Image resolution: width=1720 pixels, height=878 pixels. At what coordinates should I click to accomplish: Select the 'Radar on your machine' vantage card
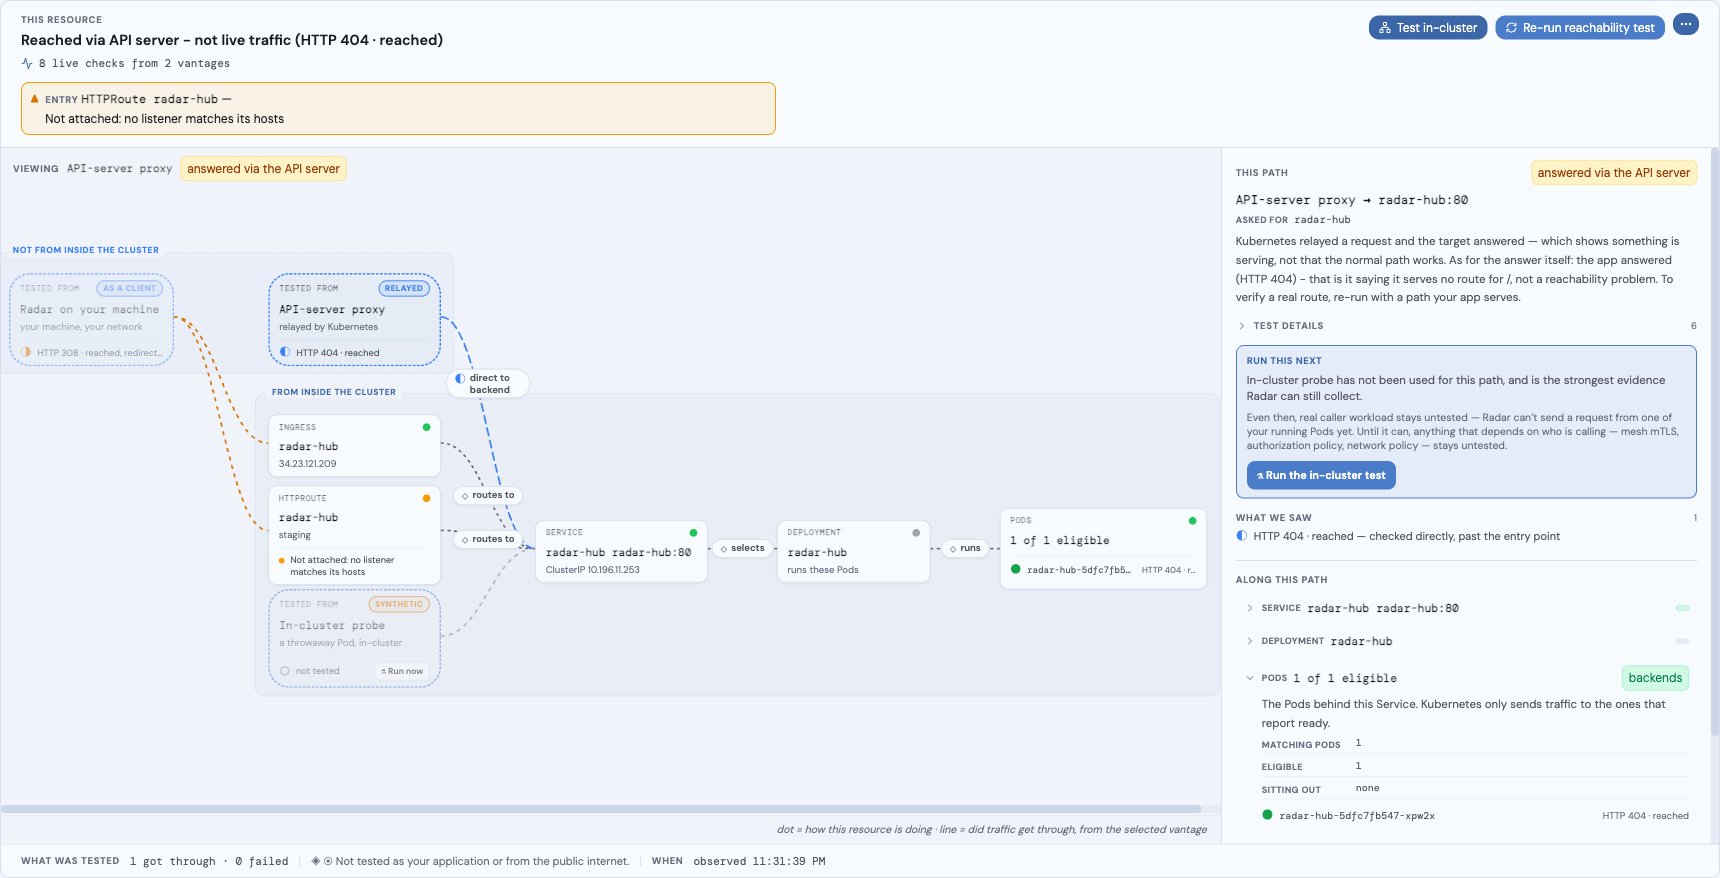coord(92,320)
